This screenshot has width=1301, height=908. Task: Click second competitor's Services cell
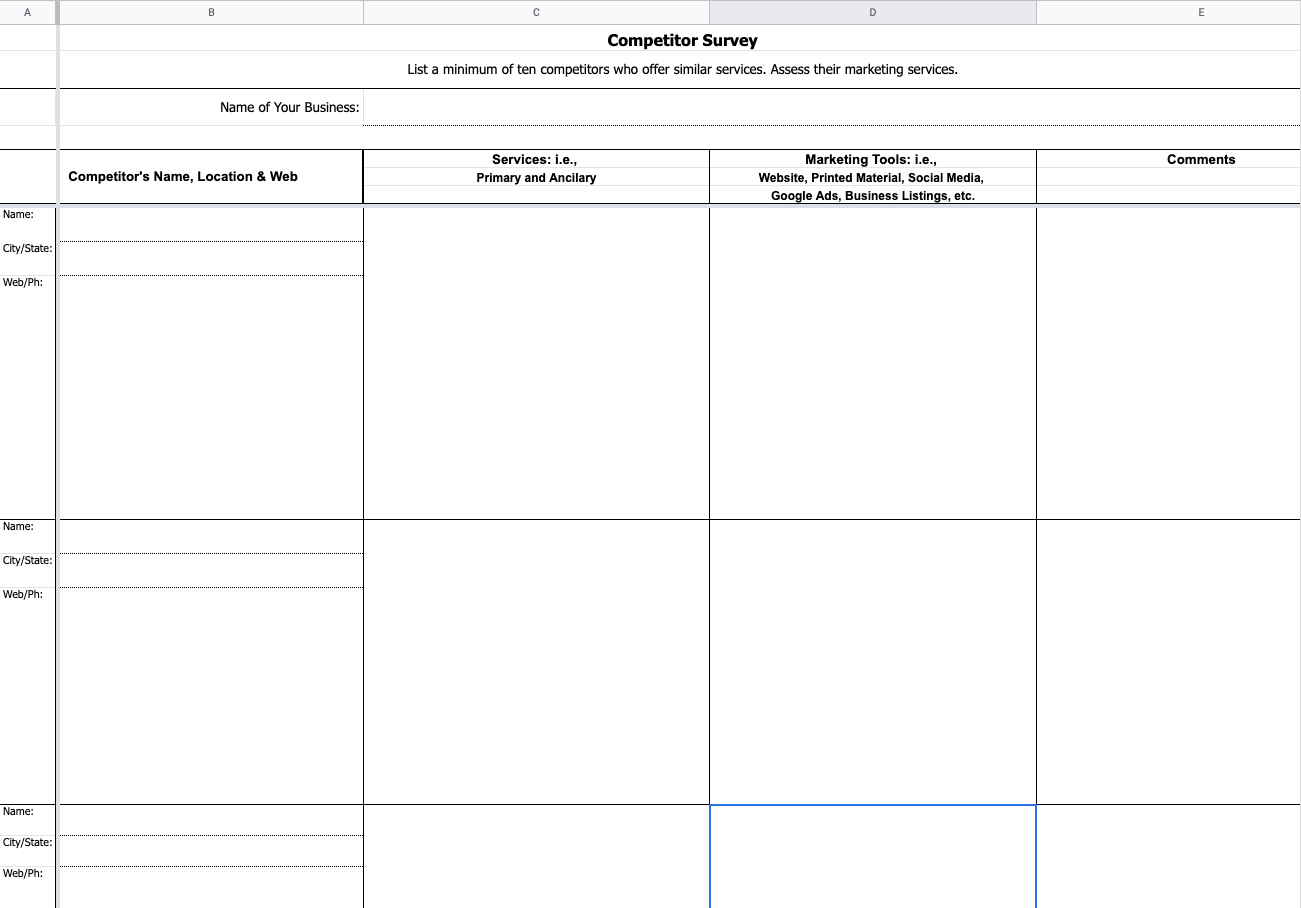tap(536, 662)
